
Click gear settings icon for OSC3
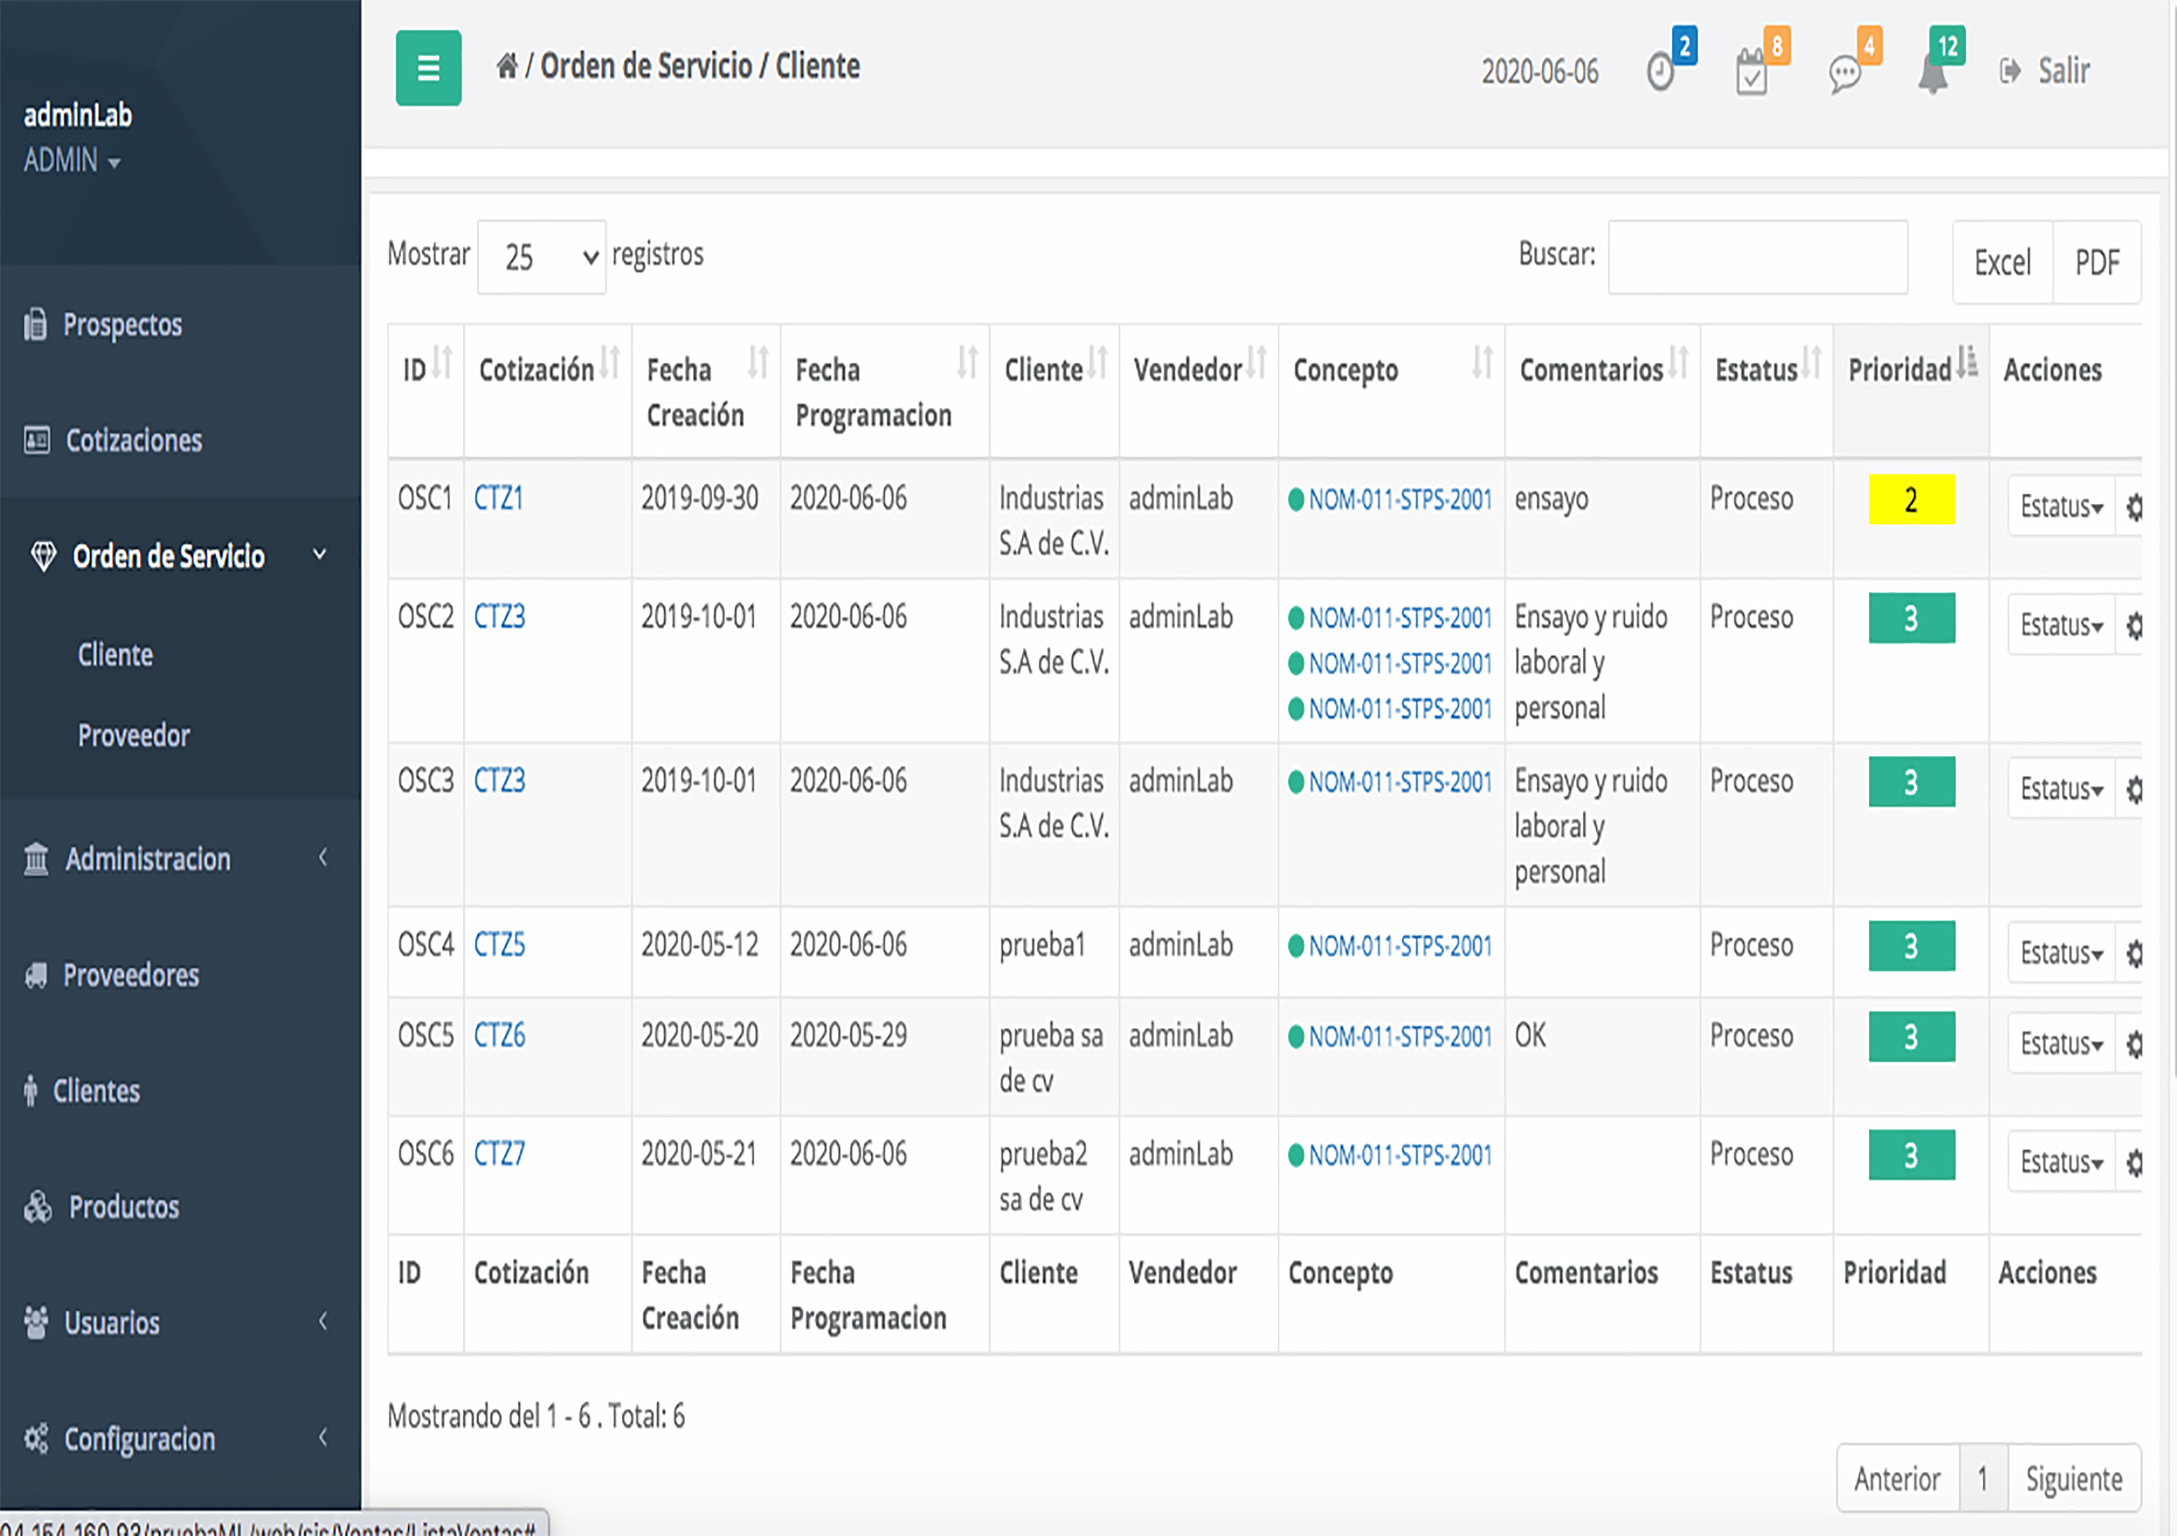(x=2133, y=790)
